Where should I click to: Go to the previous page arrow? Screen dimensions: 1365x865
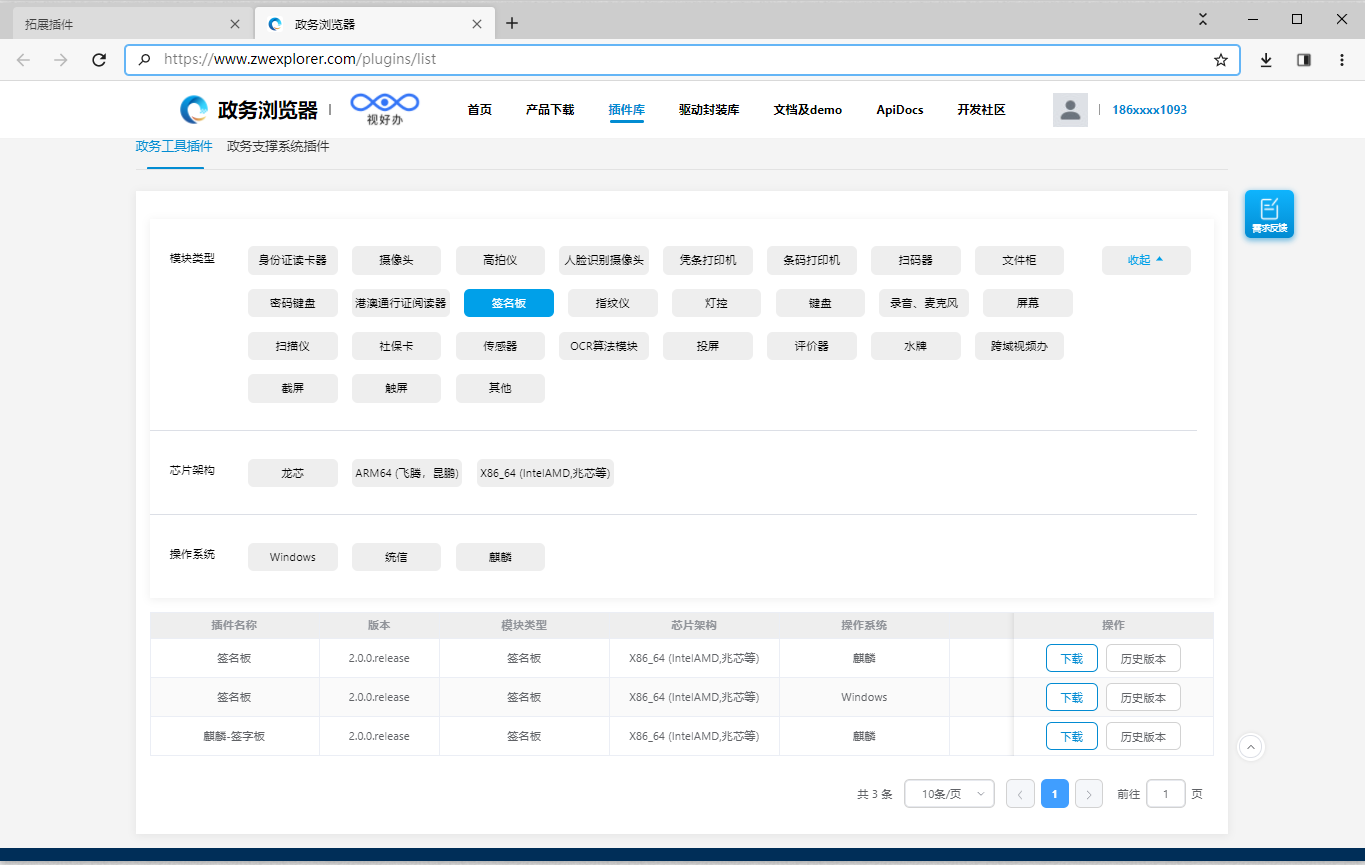(1020, 794)
